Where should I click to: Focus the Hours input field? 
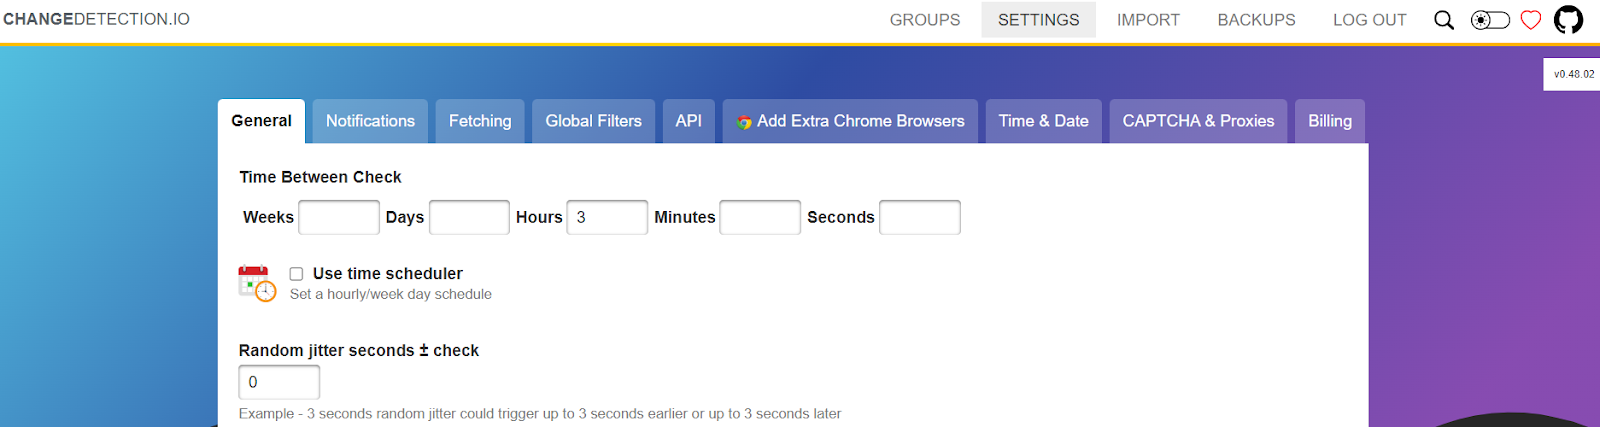[607, 217]
